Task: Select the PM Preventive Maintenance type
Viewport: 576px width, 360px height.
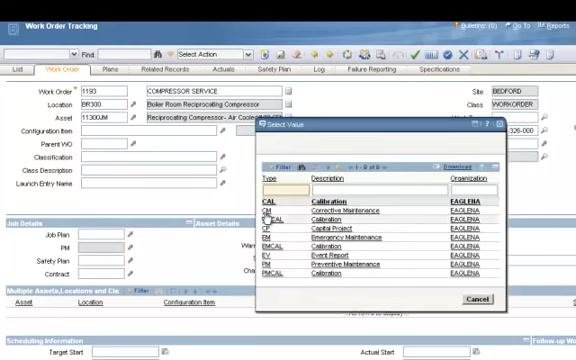Action: click(266, 264)
